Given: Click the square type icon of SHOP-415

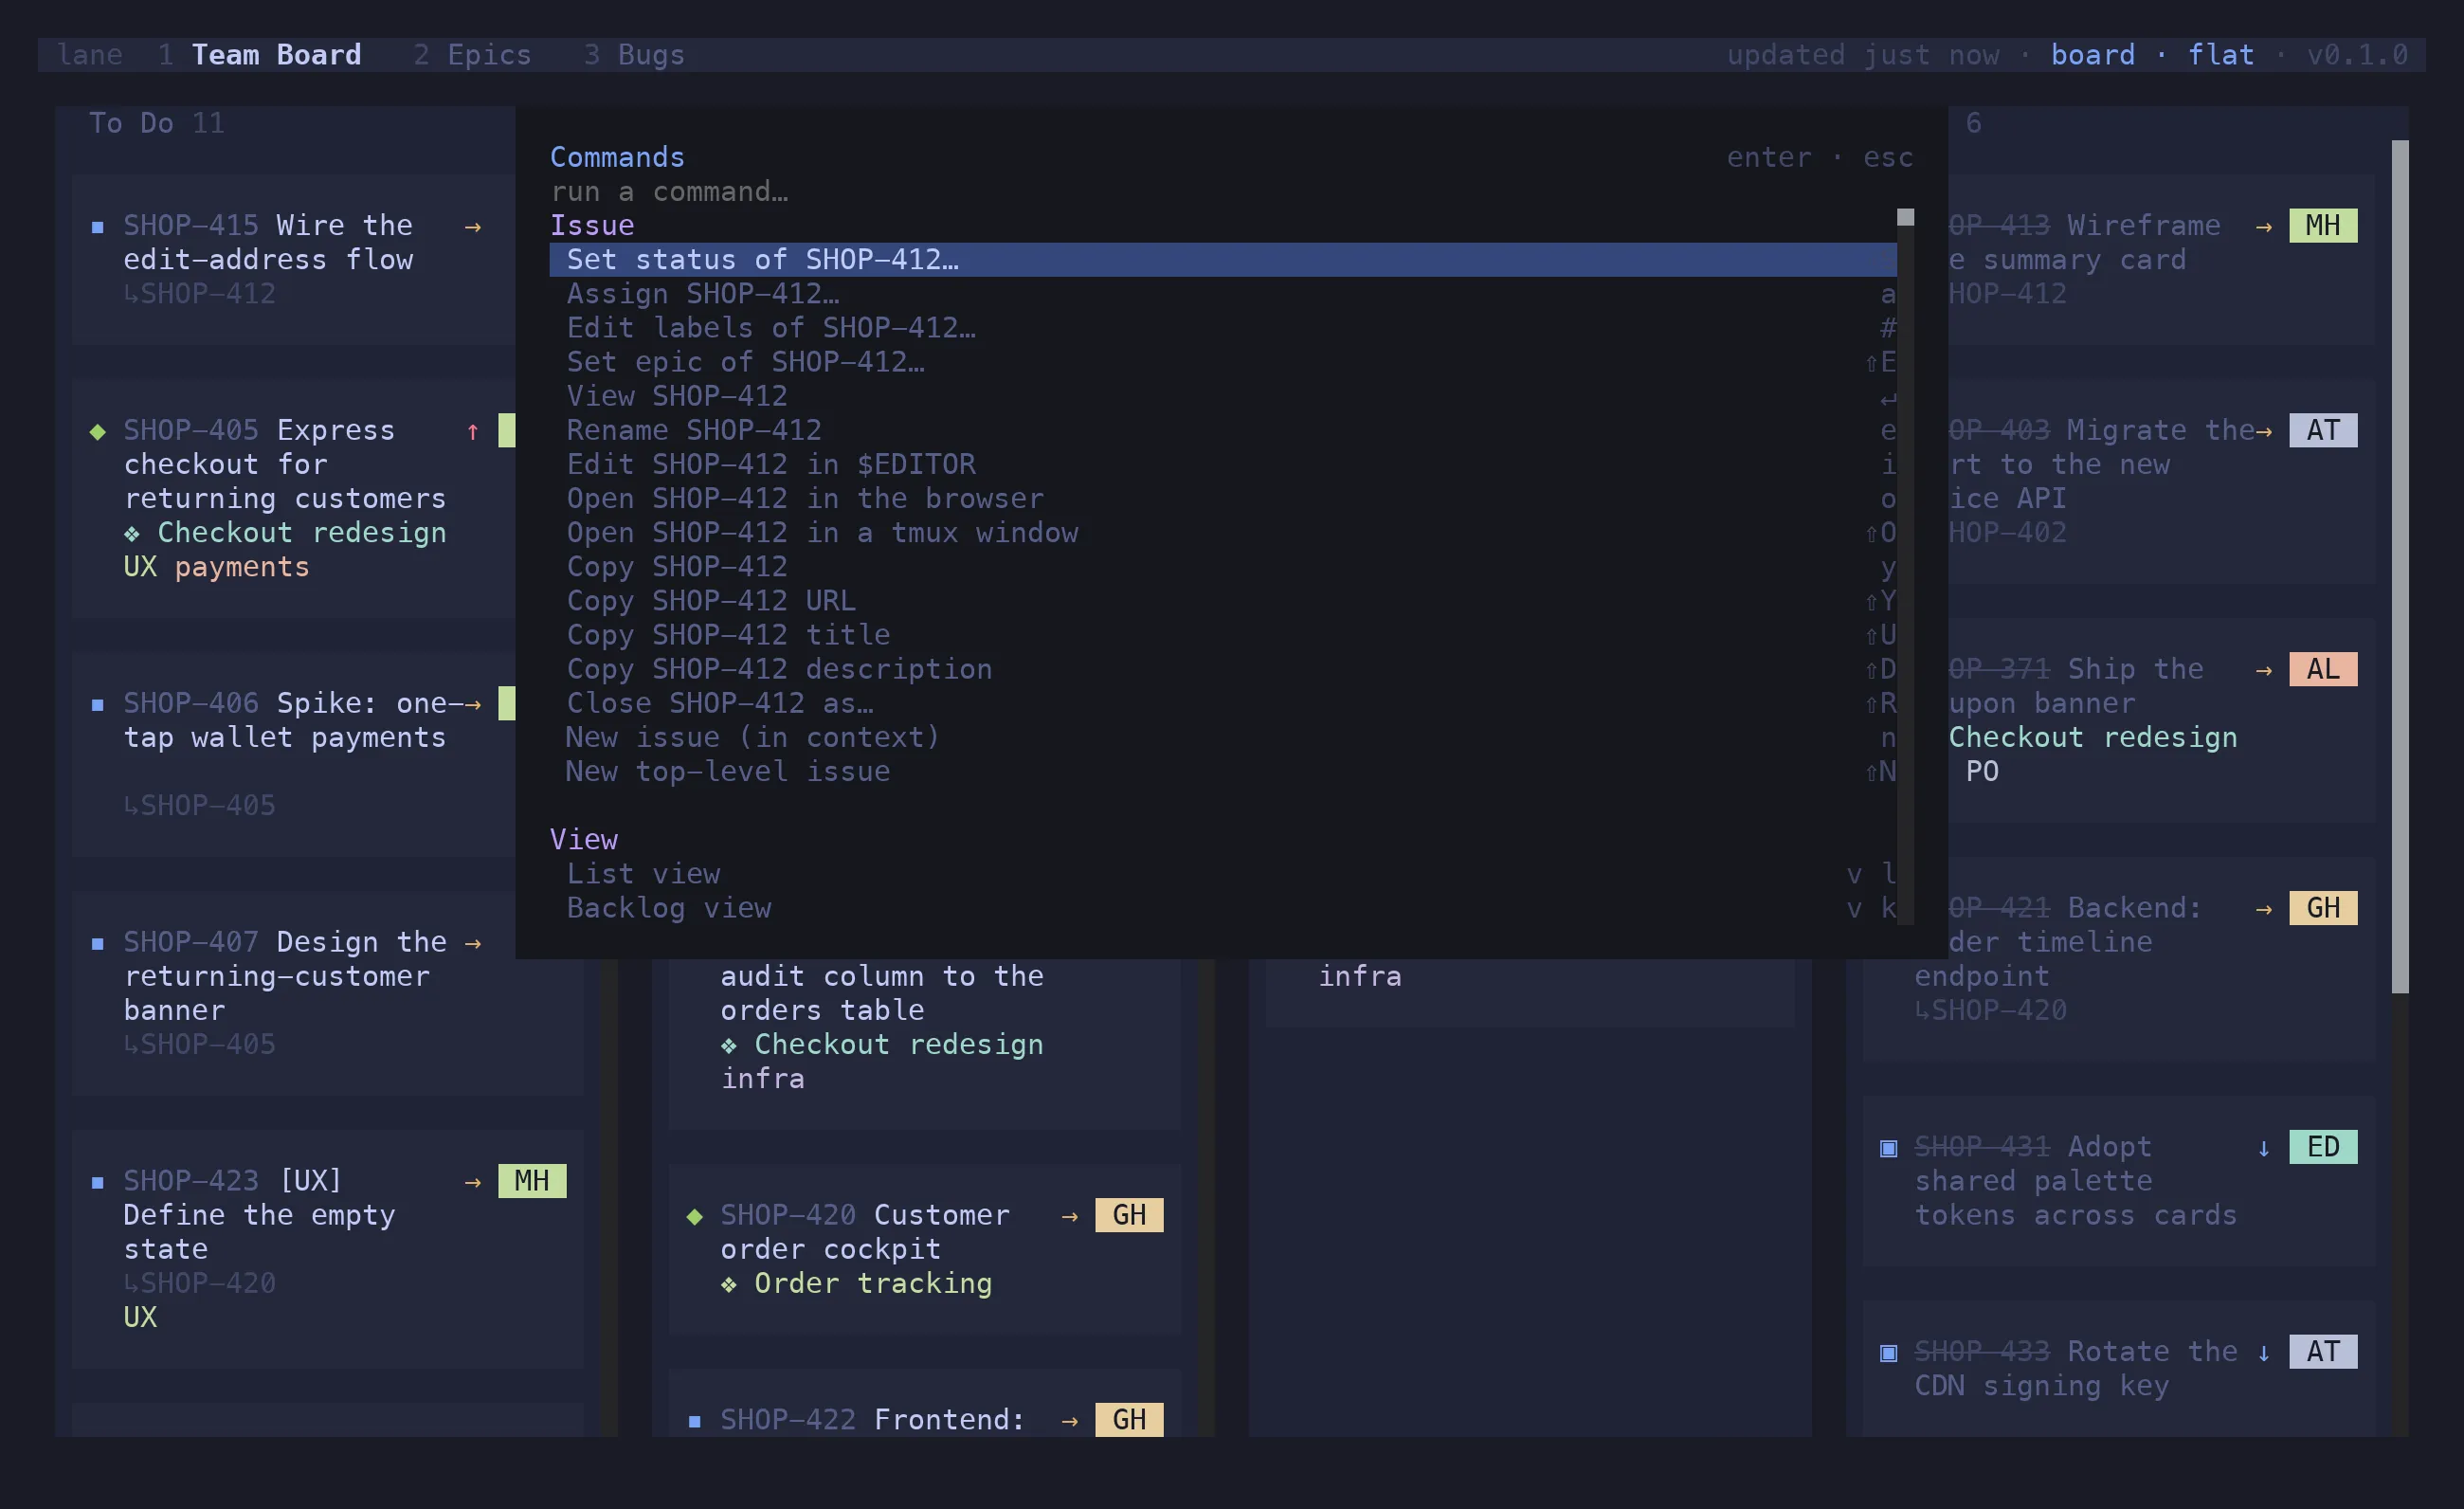Looking at the screenshot, I should click(x=97, y=227).
